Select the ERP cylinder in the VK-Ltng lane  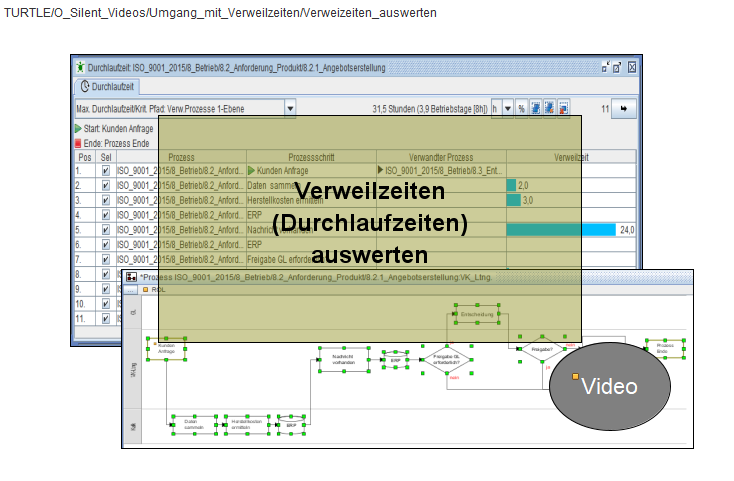tap(396, 360)
